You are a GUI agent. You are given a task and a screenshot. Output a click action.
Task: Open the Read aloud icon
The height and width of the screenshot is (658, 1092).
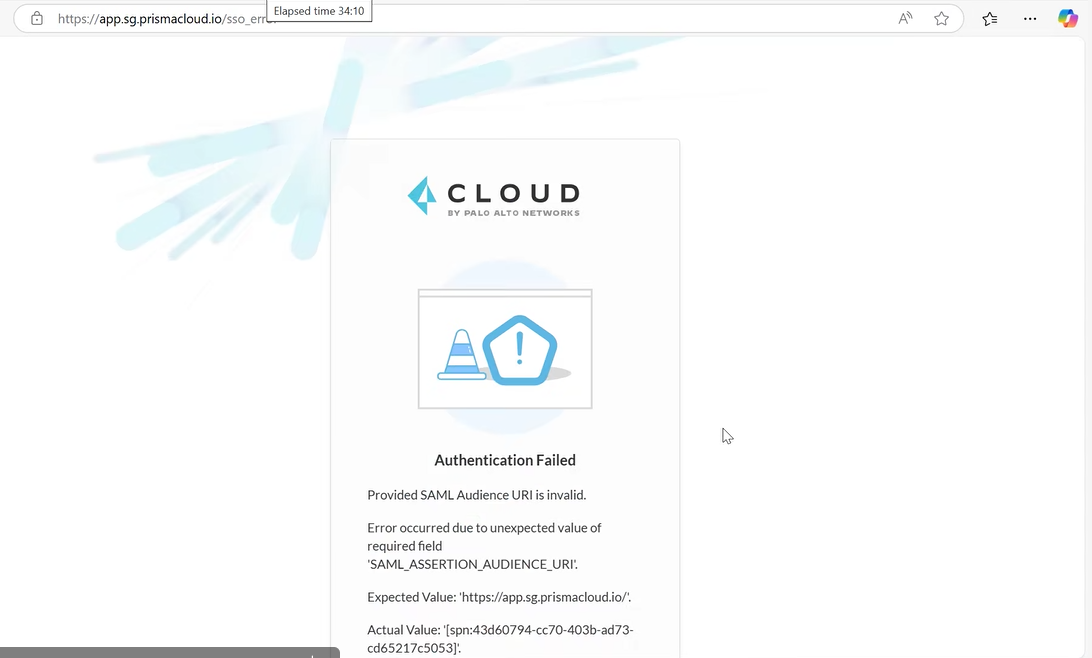tap(905, 19)
